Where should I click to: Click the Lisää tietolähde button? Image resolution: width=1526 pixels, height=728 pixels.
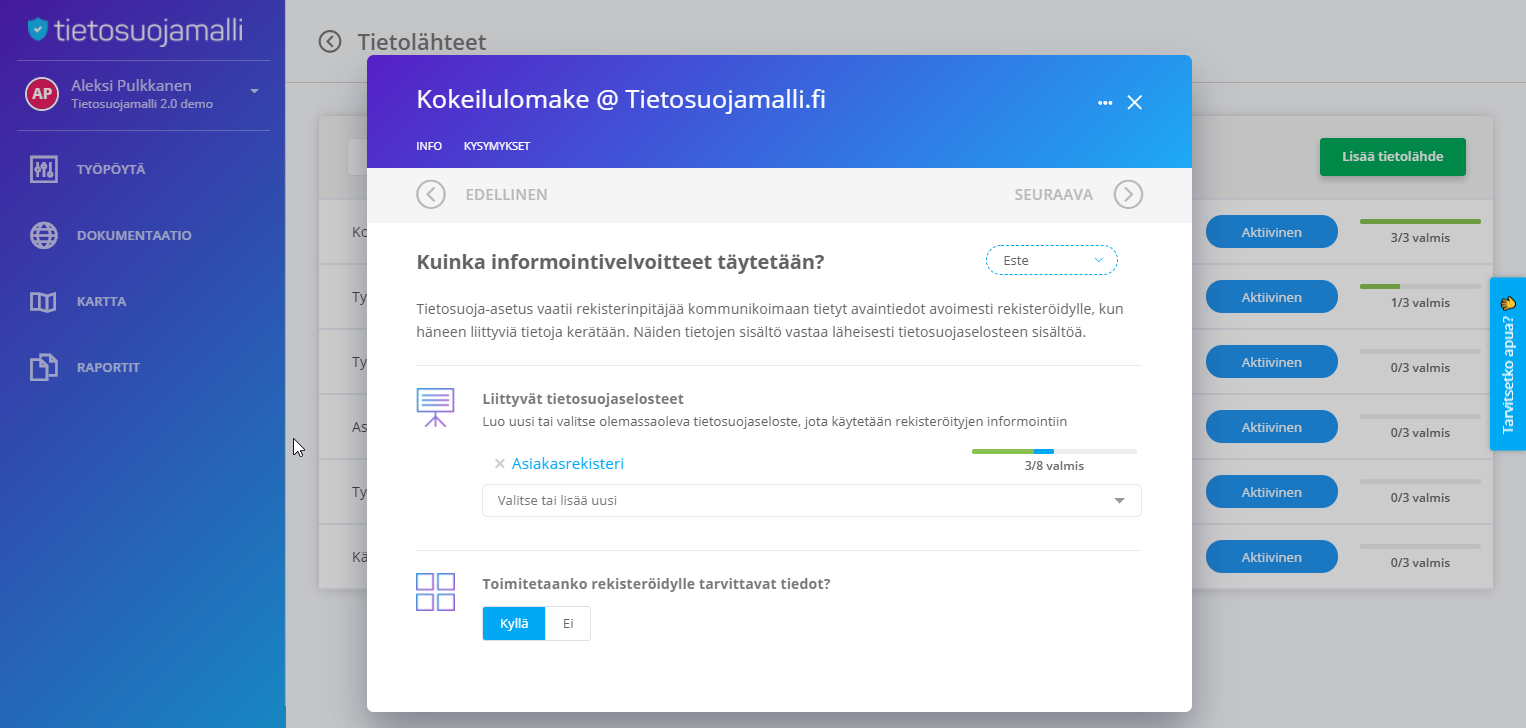1393,157
